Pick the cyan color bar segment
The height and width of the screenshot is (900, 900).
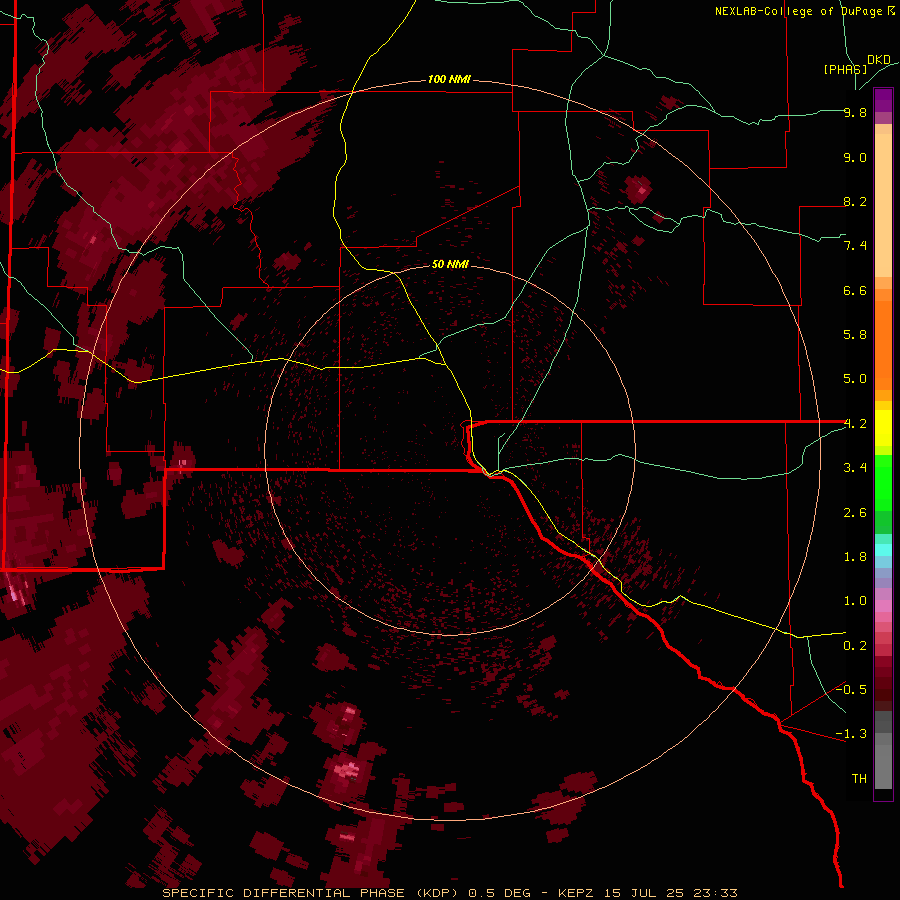click(883, 550)
